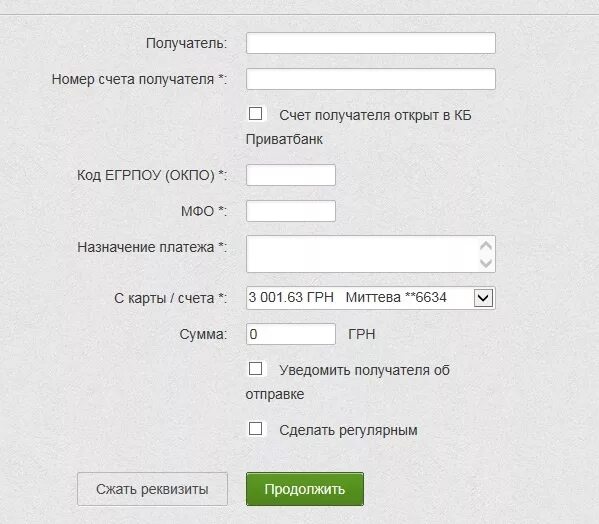The image size is (599, 524).
Task: Click the С карты / счета label
Action: [170, 298]
